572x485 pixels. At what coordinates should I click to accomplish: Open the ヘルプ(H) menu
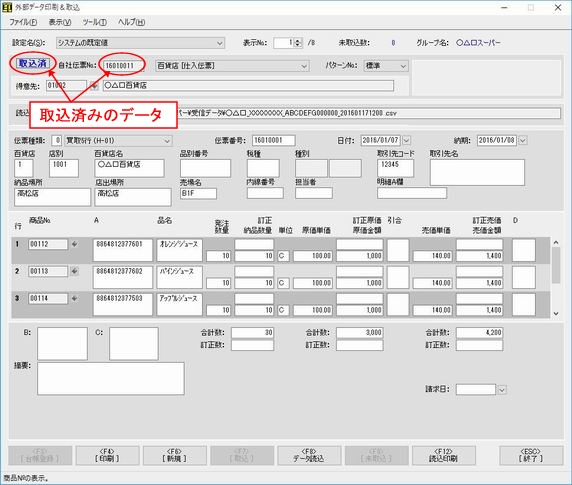(x=131, y=22)
